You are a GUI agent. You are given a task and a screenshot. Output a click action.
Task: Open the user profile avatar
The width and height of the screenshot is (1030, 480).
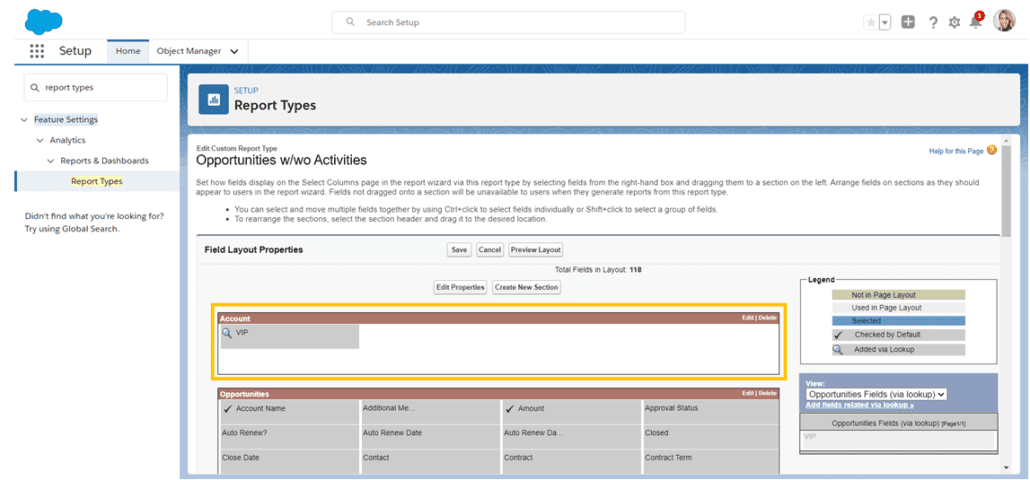[x=1004, y=21]
